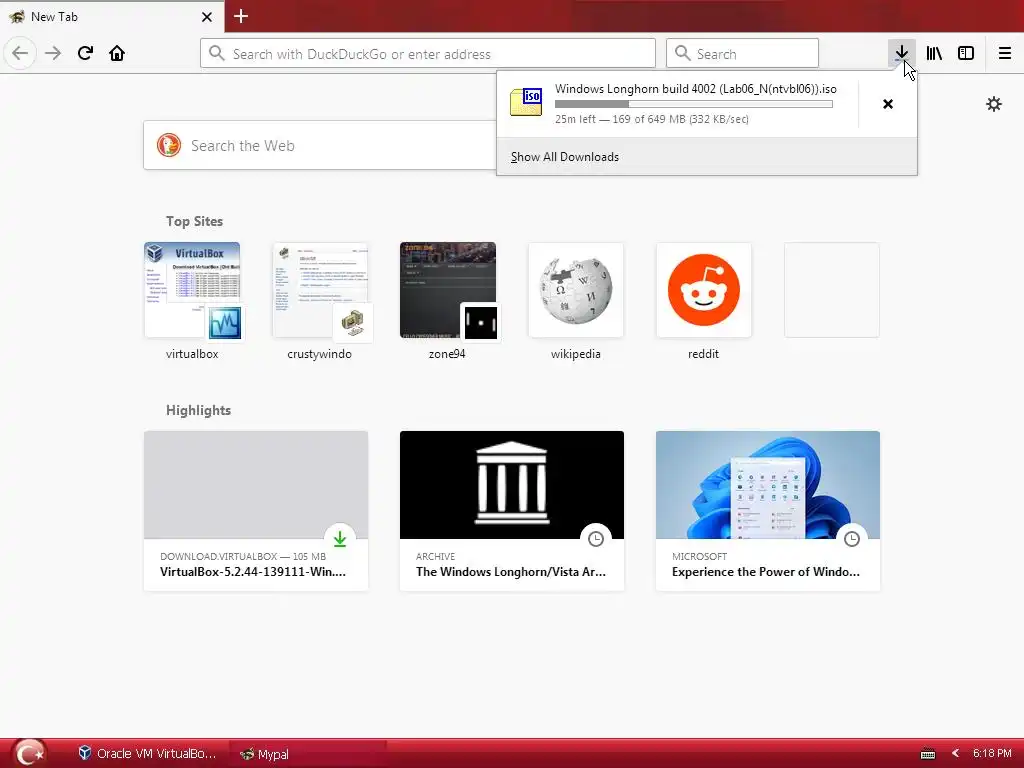This screenshot has height=768, width=1024.
Task: Open the Windows Longhorn build 4002 filename
Action: tap(696, 89)
